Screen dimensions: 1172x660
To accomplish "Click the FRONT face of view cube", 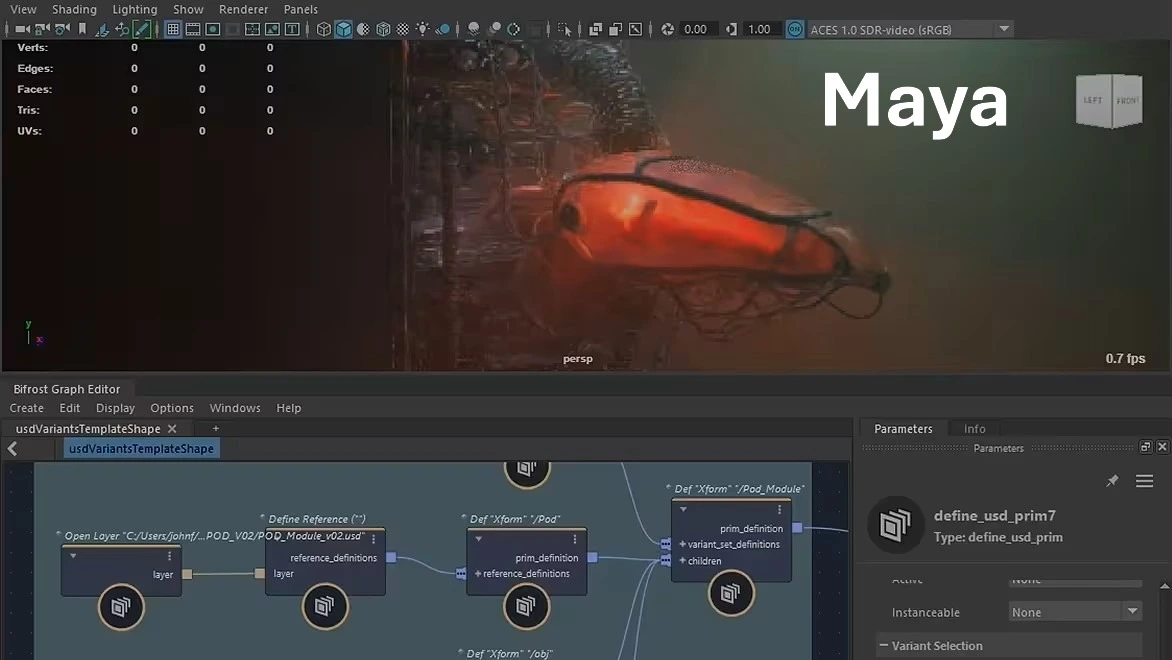I will click(1127, 100).
